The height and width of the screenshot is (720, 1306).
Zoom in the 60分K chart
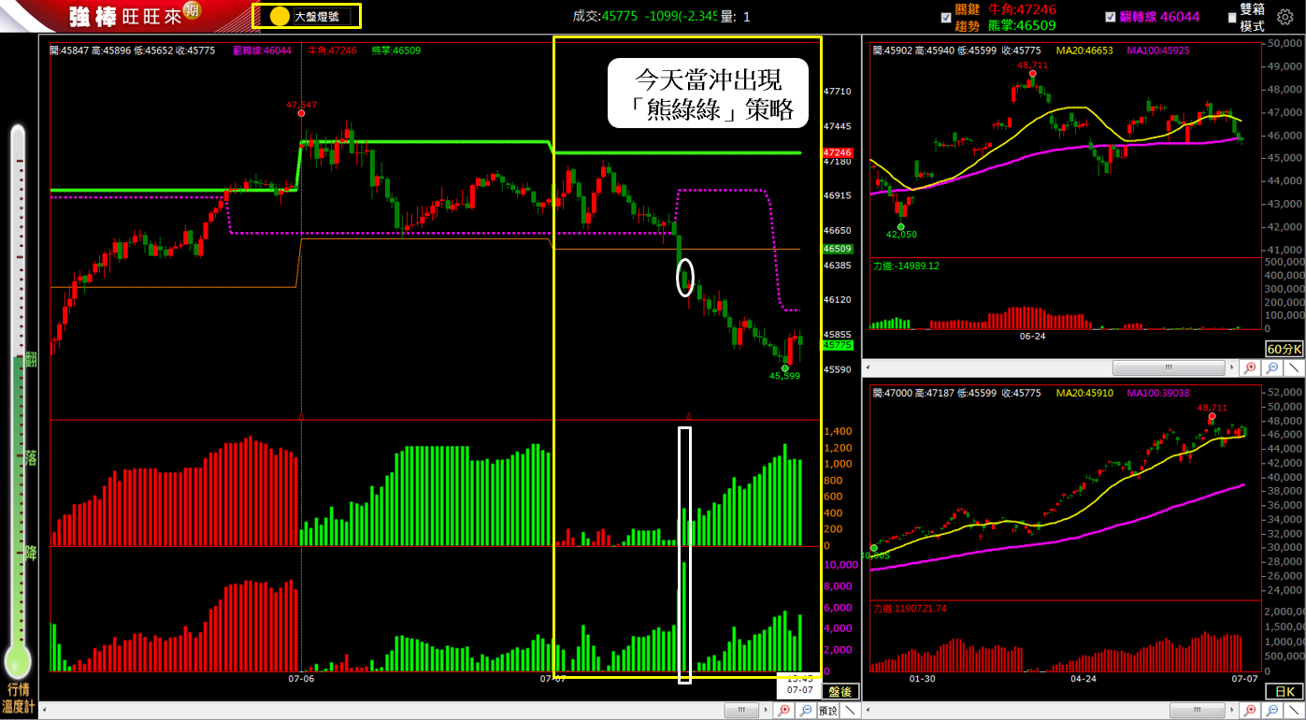(1250, 367)
